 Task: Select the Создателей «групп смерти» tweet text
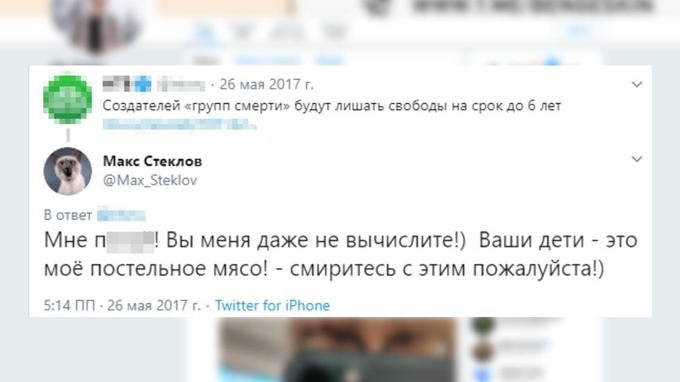332,106
